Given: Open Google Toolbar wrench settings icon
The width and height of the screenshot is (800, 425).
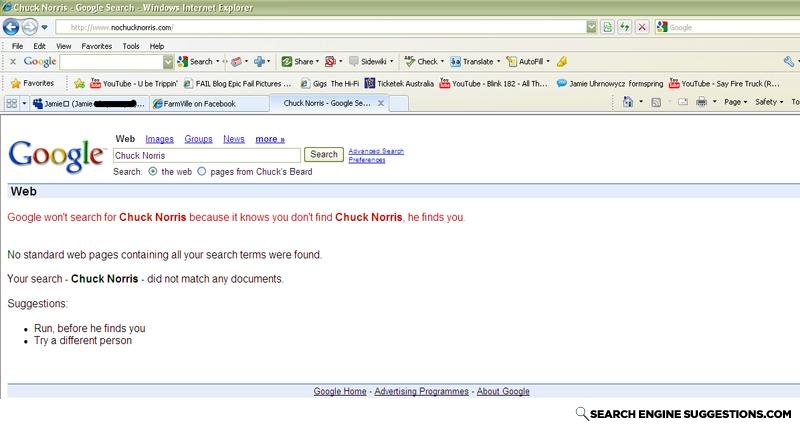Looking at the screenshot, I should (789, 62).
